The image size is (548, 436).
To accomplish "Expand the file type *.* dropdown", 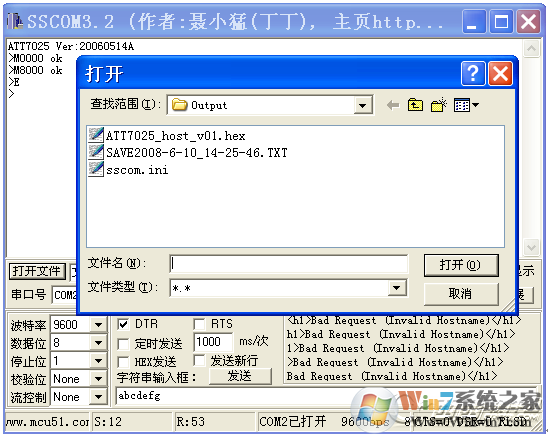I will [x=397, y=288].
